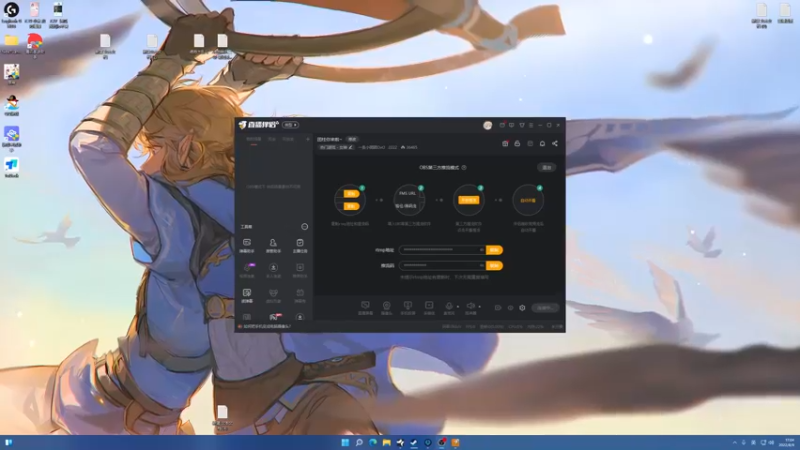Launch Microsoft Edge from the taskbar
This screenshot has width=800, height=450.
(373, 442)
